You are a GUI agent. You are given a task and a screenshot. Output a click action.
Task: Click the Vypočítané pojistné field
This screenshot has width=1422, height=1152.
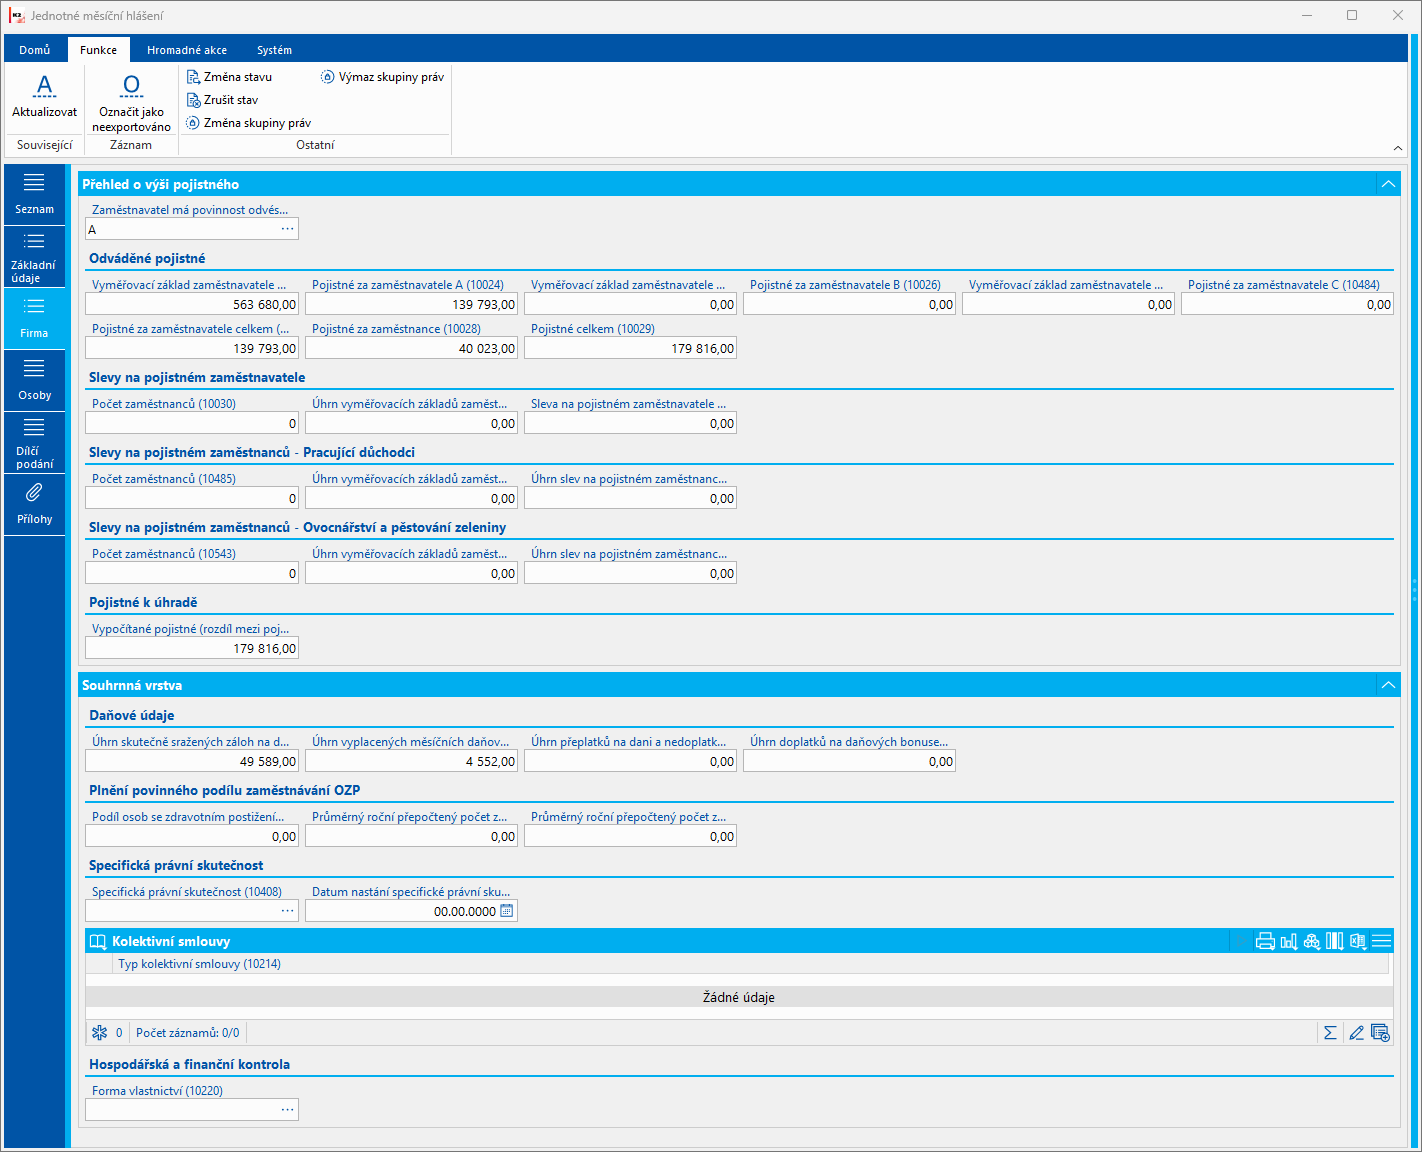[192, 648]
